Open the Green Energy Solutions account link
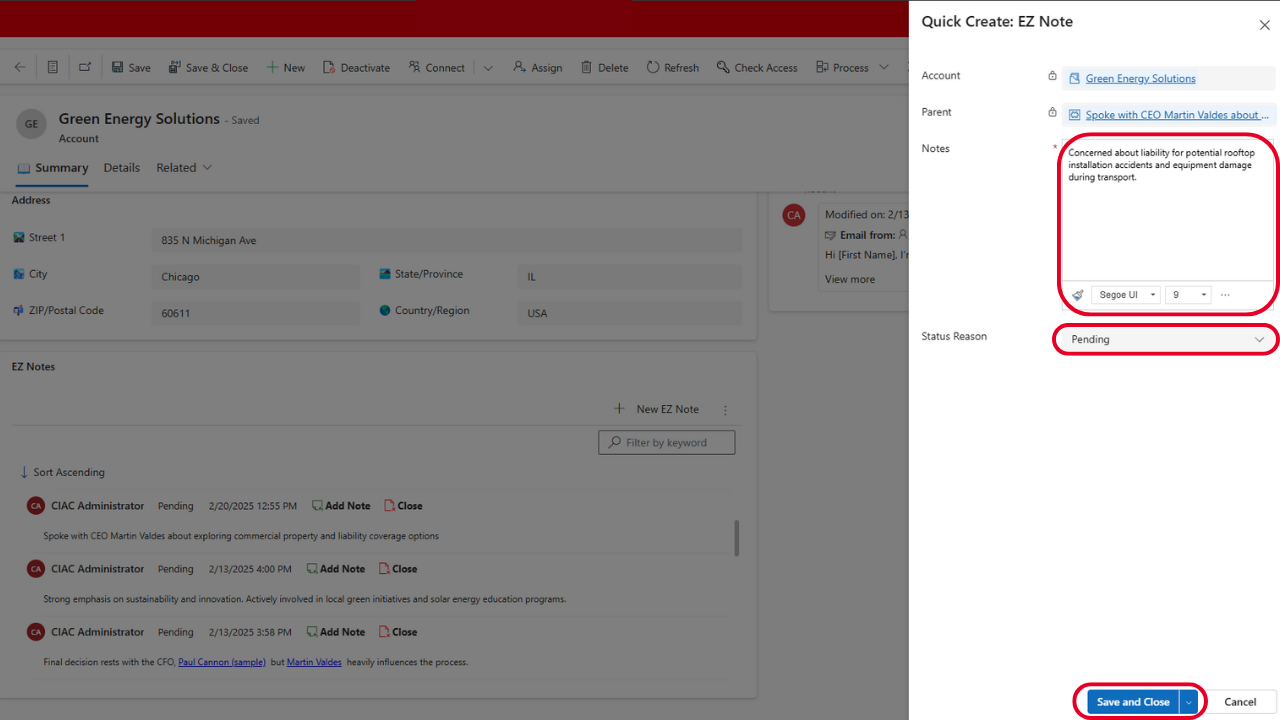The width and height of the screenshot is (1280, 720). click(x=1140, y=78)
